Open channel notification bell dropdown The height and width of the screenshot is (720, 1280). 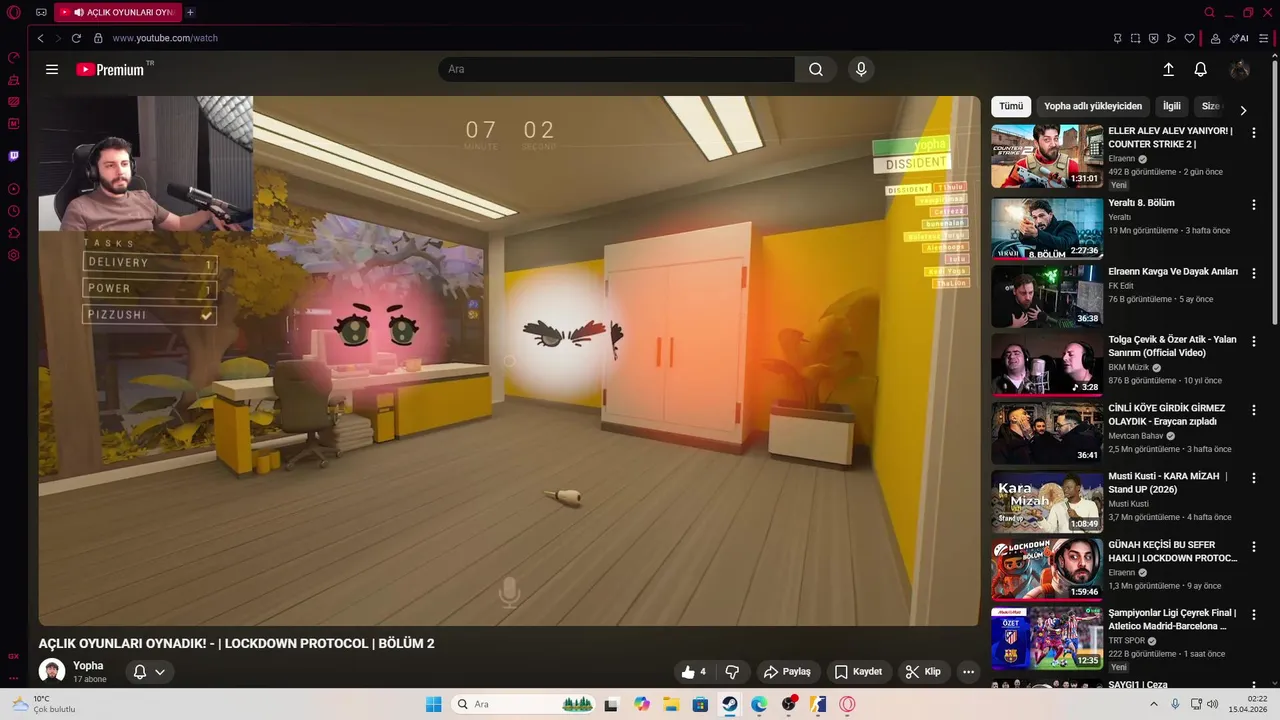pos(150,672)
